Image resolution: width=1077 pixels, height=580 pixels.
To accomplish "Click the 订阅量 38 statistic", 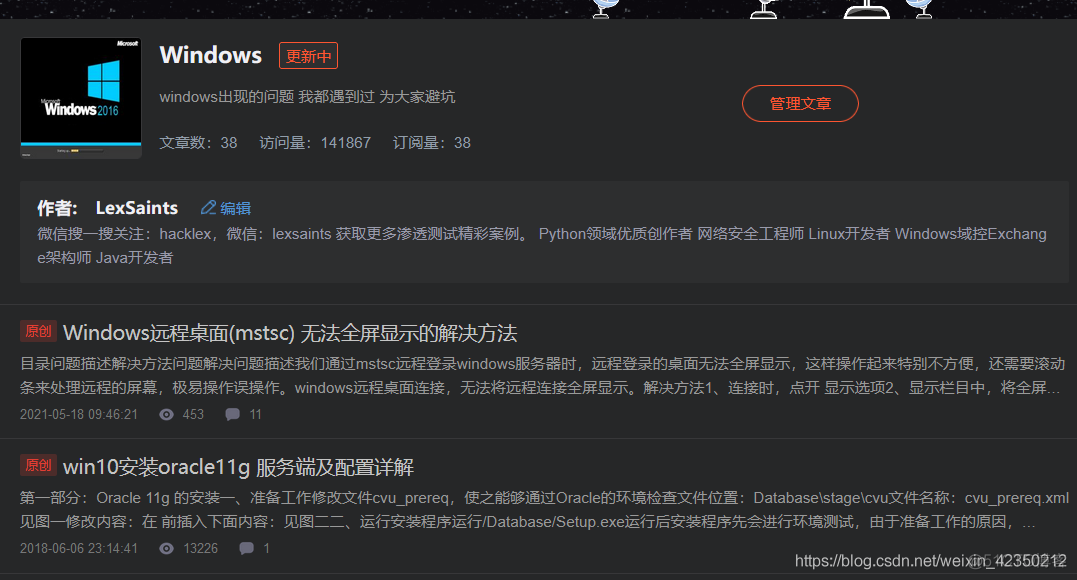I will [432, 143].
